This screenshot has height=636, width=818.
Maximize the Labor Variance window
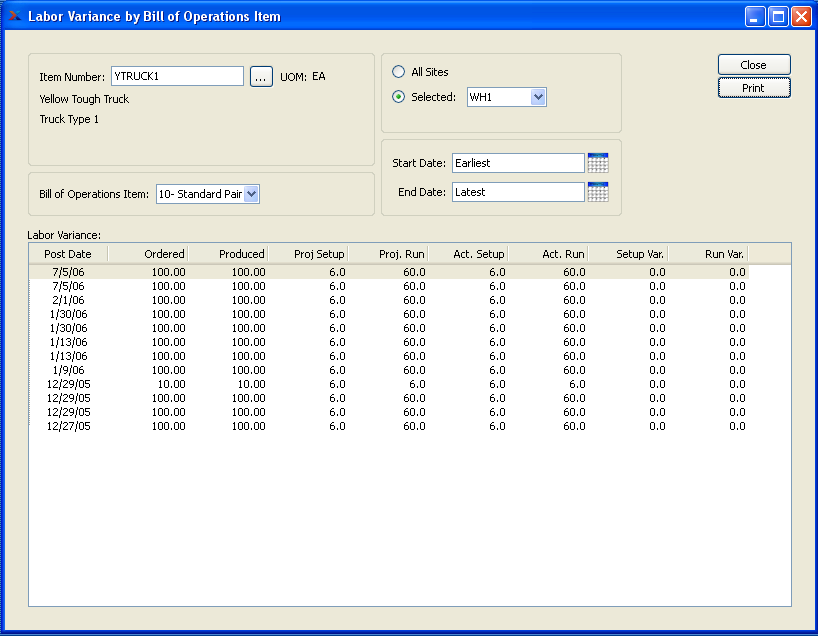click(x=779, y=17)
